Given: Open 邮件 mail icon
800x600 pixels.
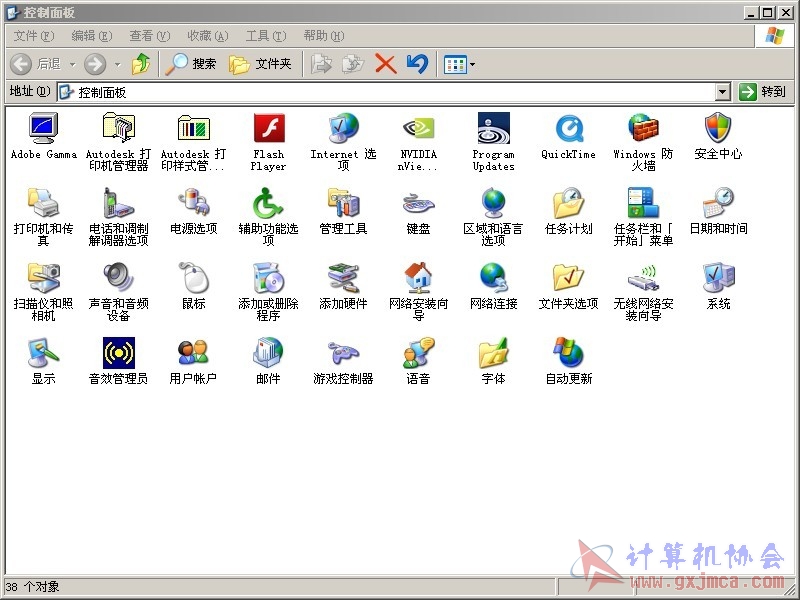Looking at the screenshot, I should tap(268, 353).
